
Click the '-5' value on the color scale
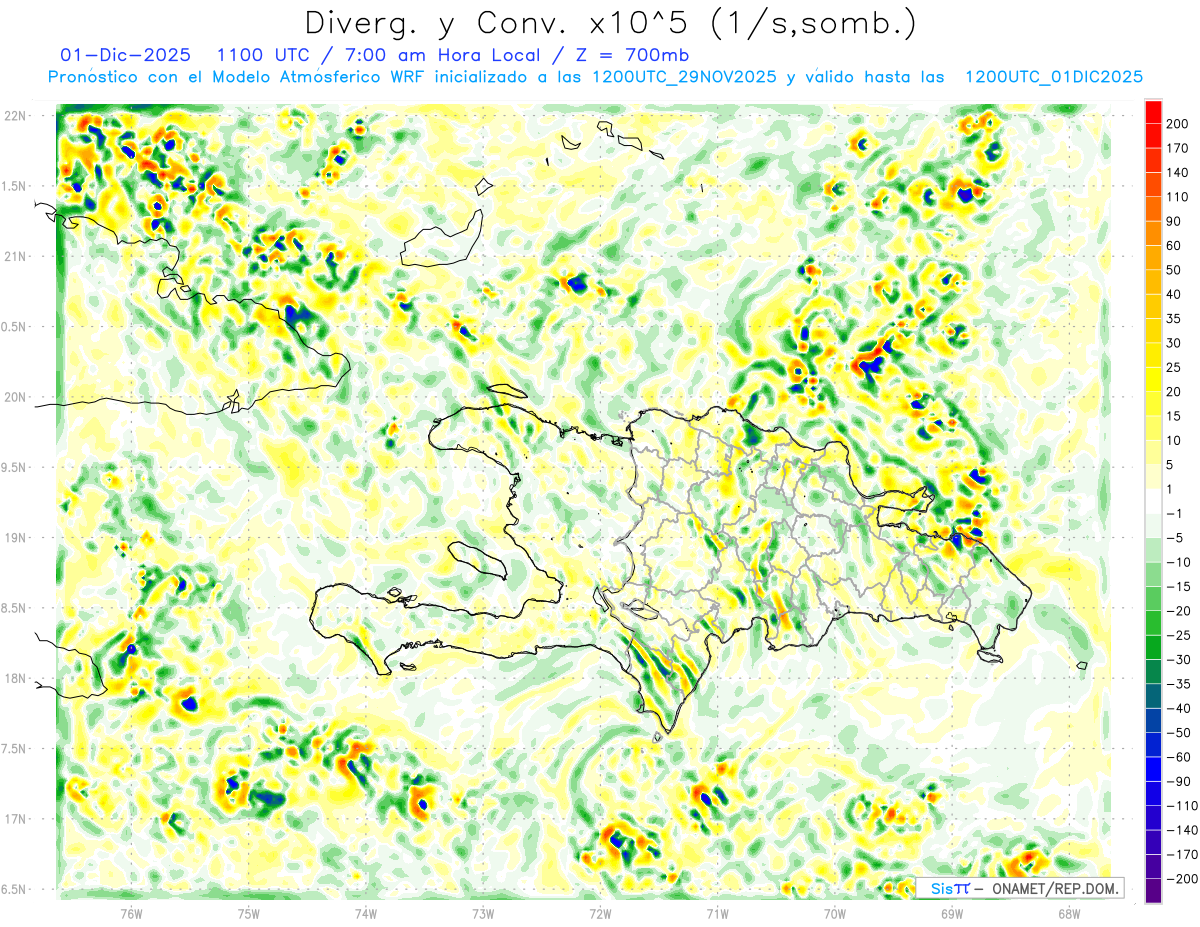pos(1174,538)
